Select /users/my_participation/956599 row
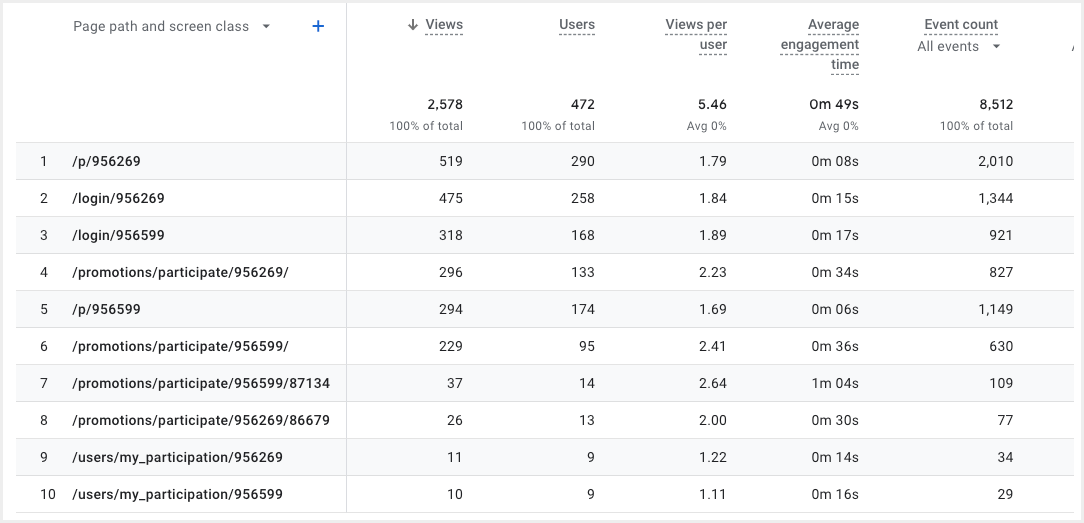The width and height of the screenshot is (1084, 523). pos(177,494)
